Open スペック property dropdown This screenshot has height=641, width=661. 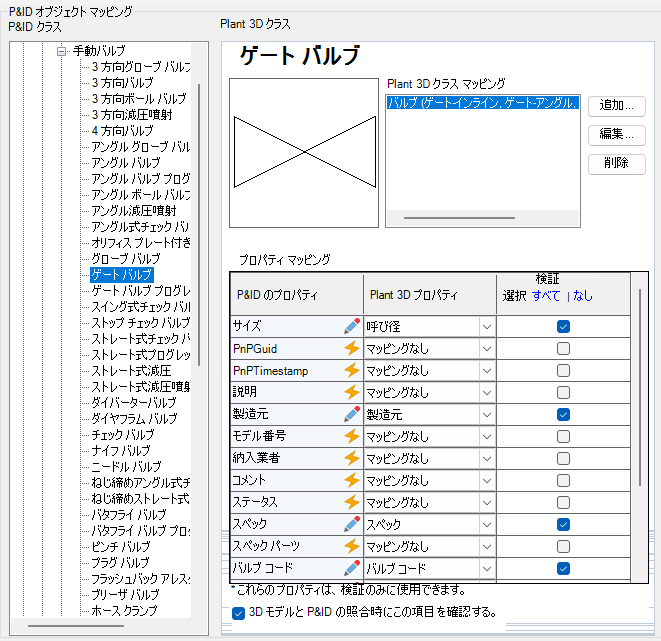[487, 525]
